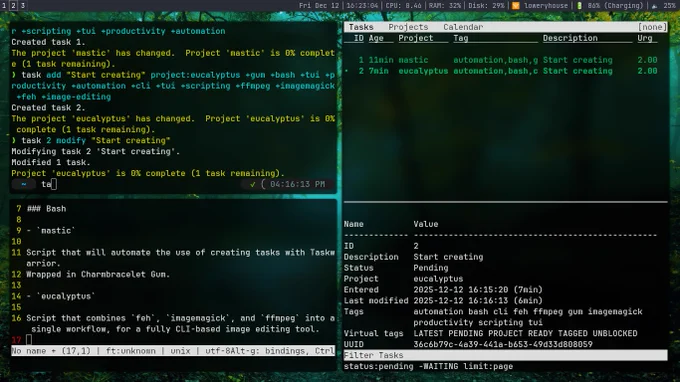Click the Project column header
The height and width of the screenshot is (382, 680).
point(415,38)
